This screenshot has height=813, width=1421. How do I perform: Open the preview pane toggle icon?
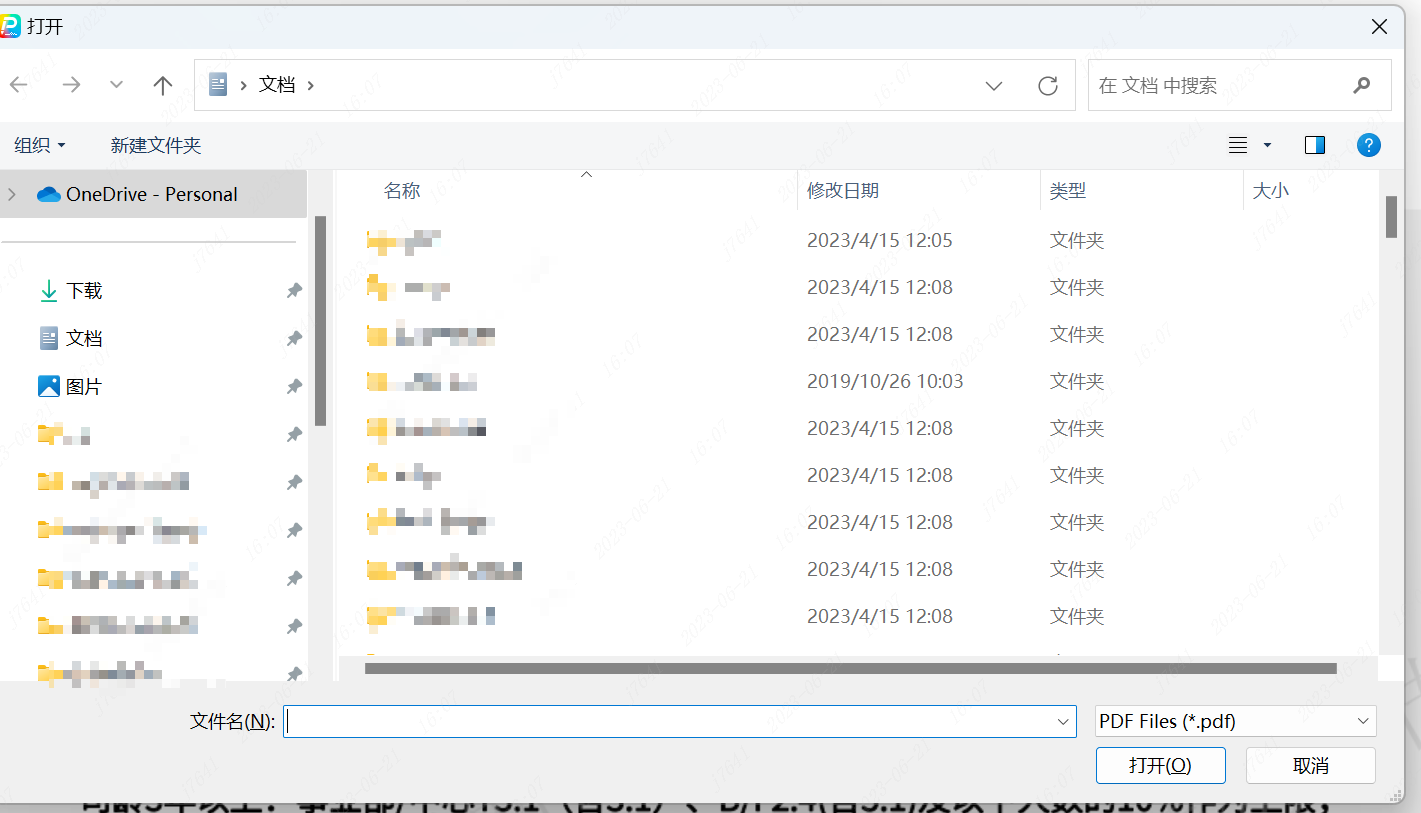tap(1314, 145)
